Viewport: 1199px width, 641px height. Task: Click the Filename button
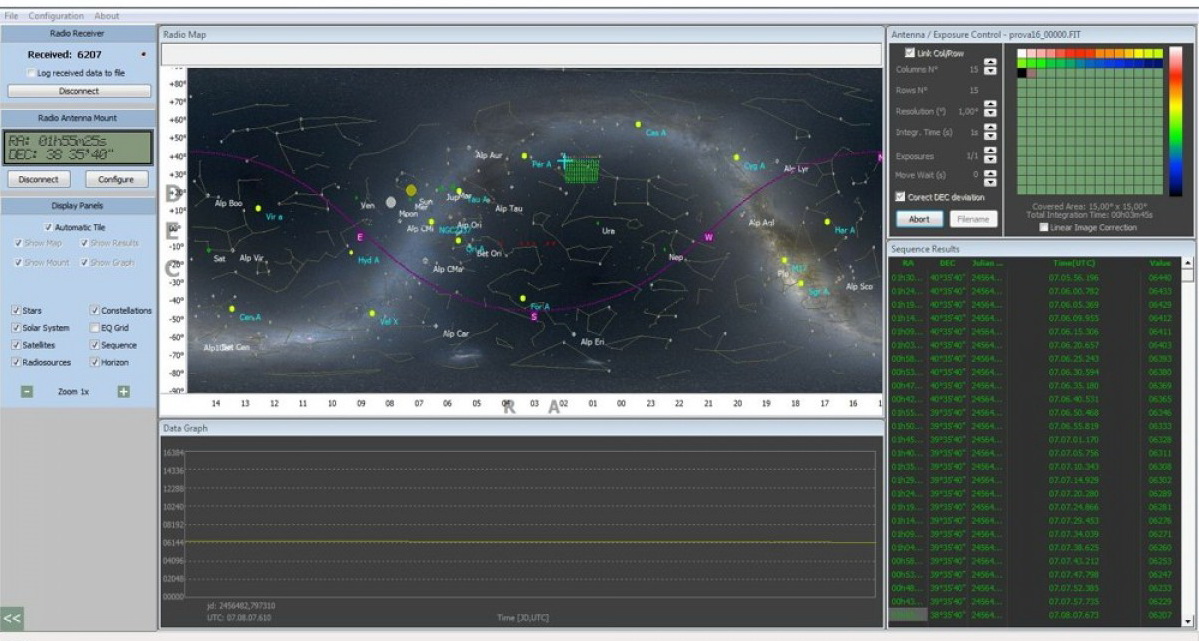973,219
